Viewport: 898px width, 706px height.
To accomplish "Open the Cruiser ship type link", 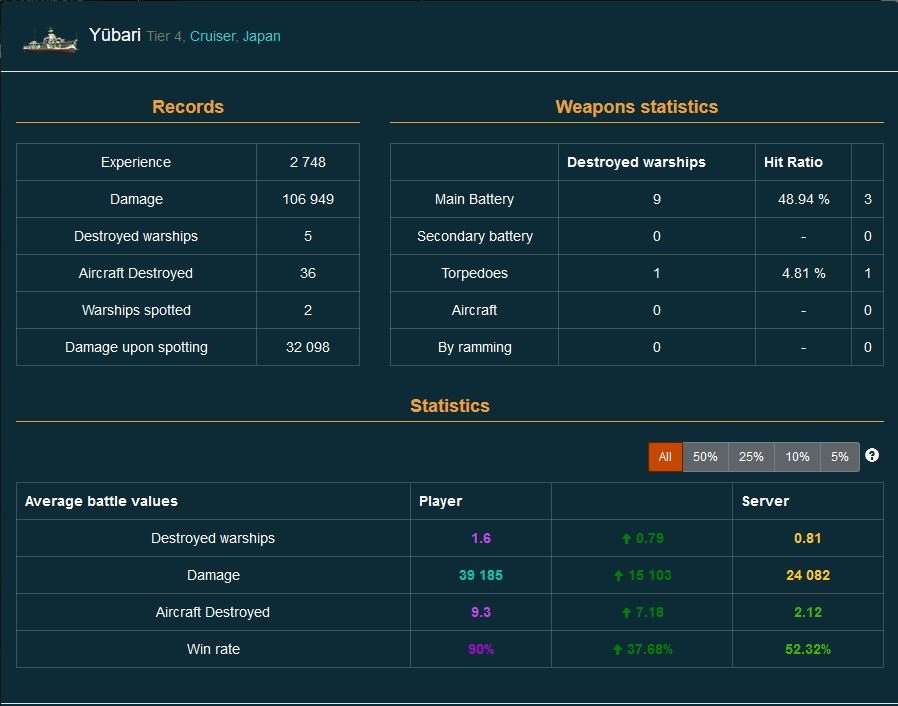I will pyautogui.click(x=213, y=37).
